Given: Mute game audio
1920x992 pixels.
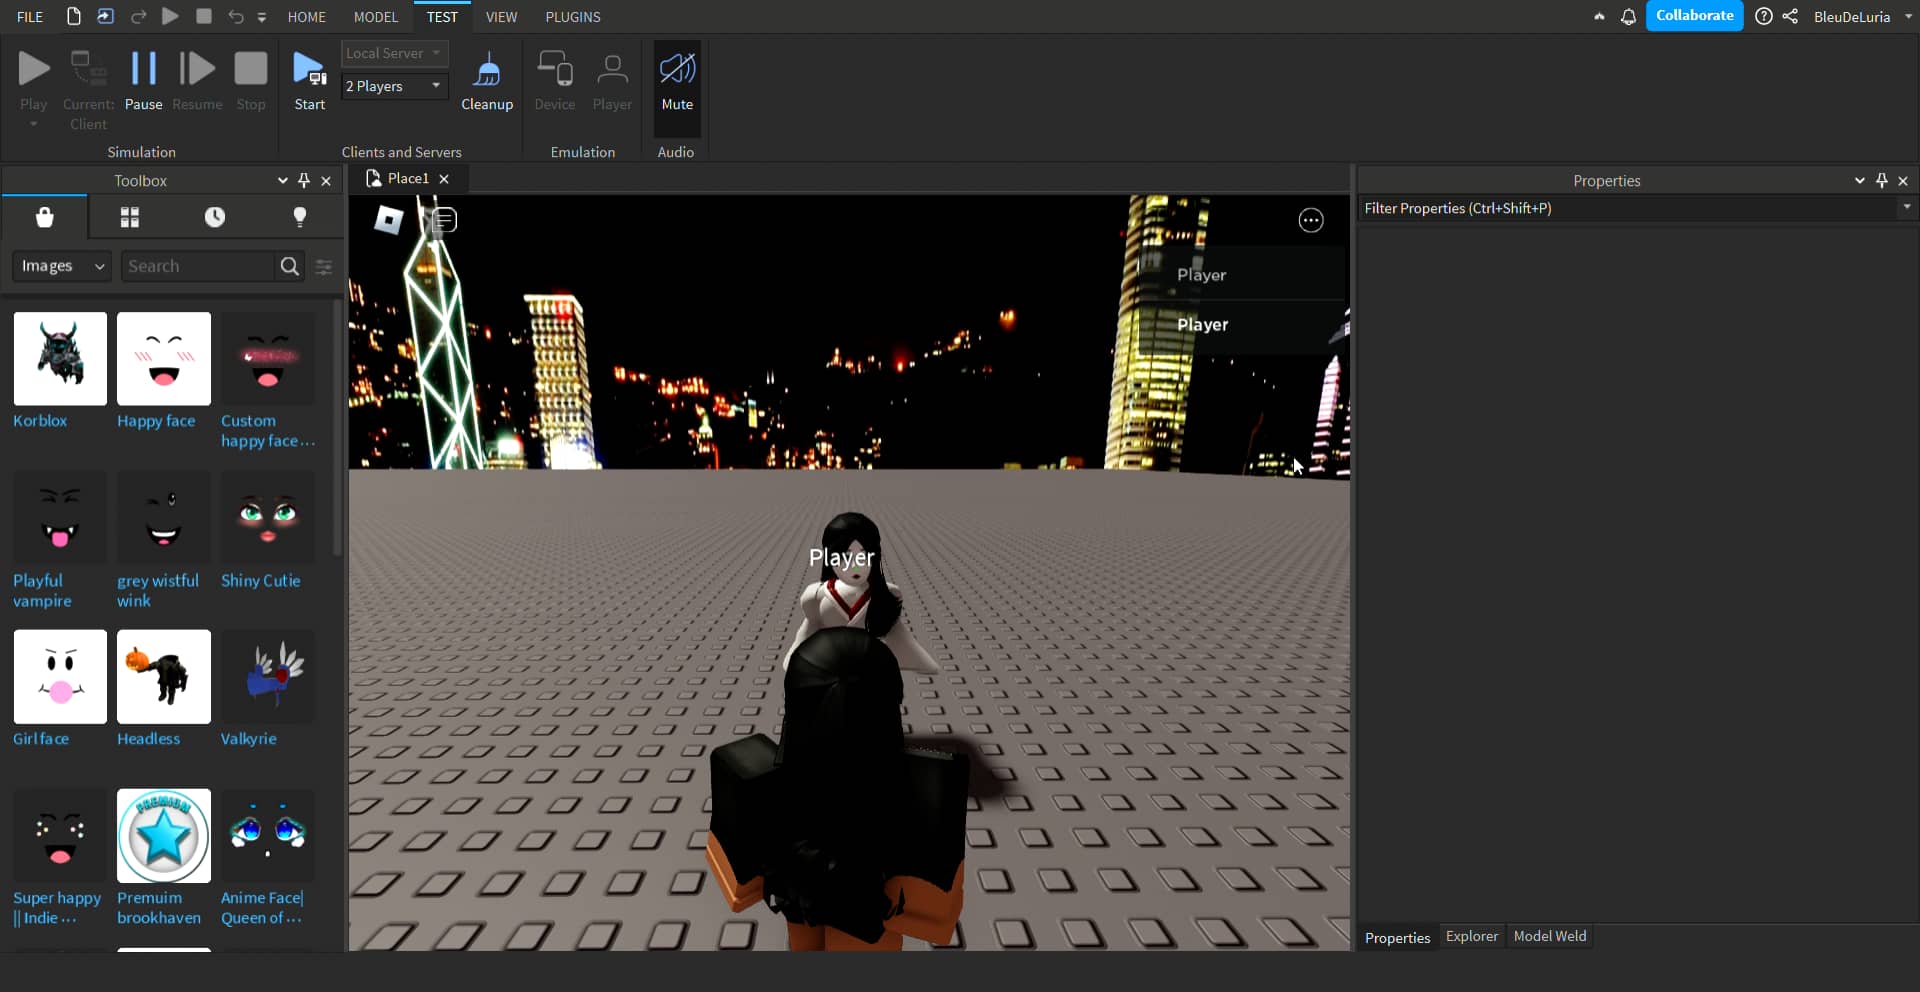Looking at the screenshot, I should [x=677, y=80].
